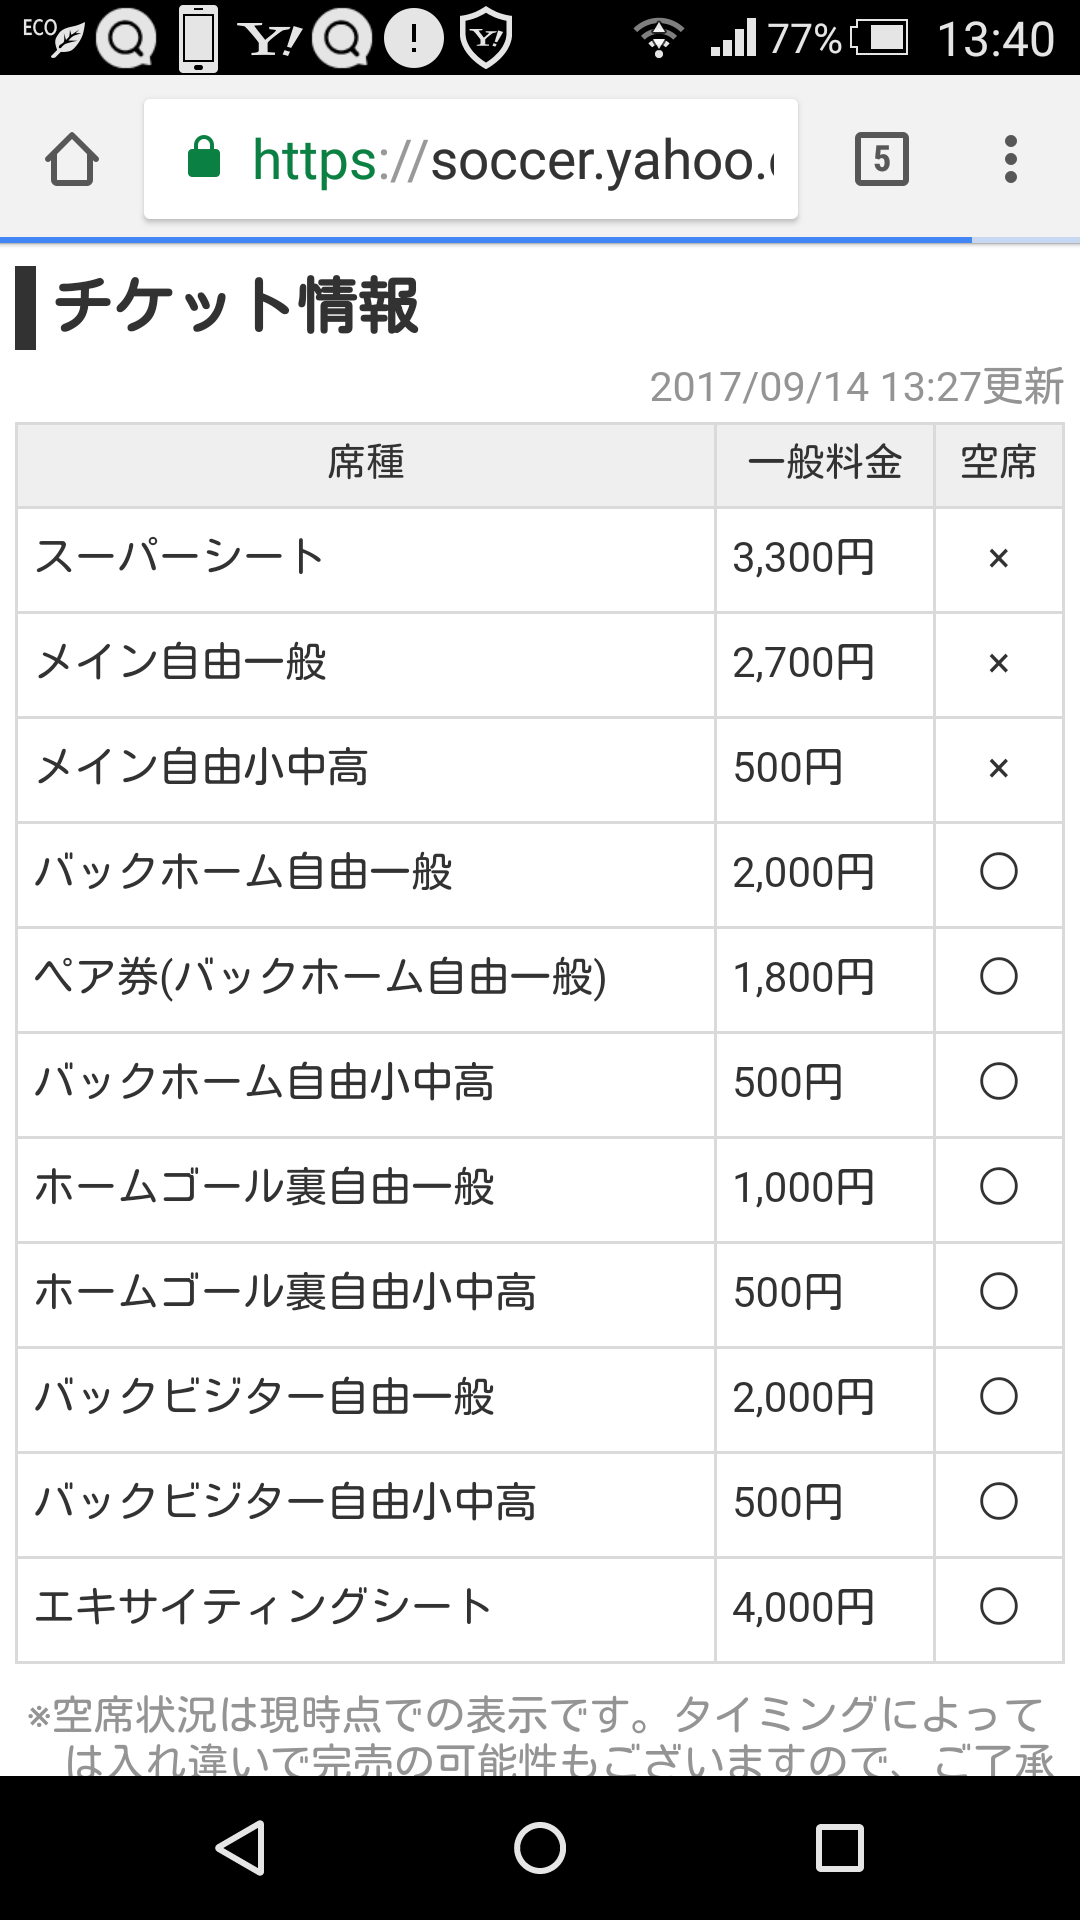Tap the sold-out × for メイン自由一般
Viewport: 1080px width, 1920px height.
998,663
